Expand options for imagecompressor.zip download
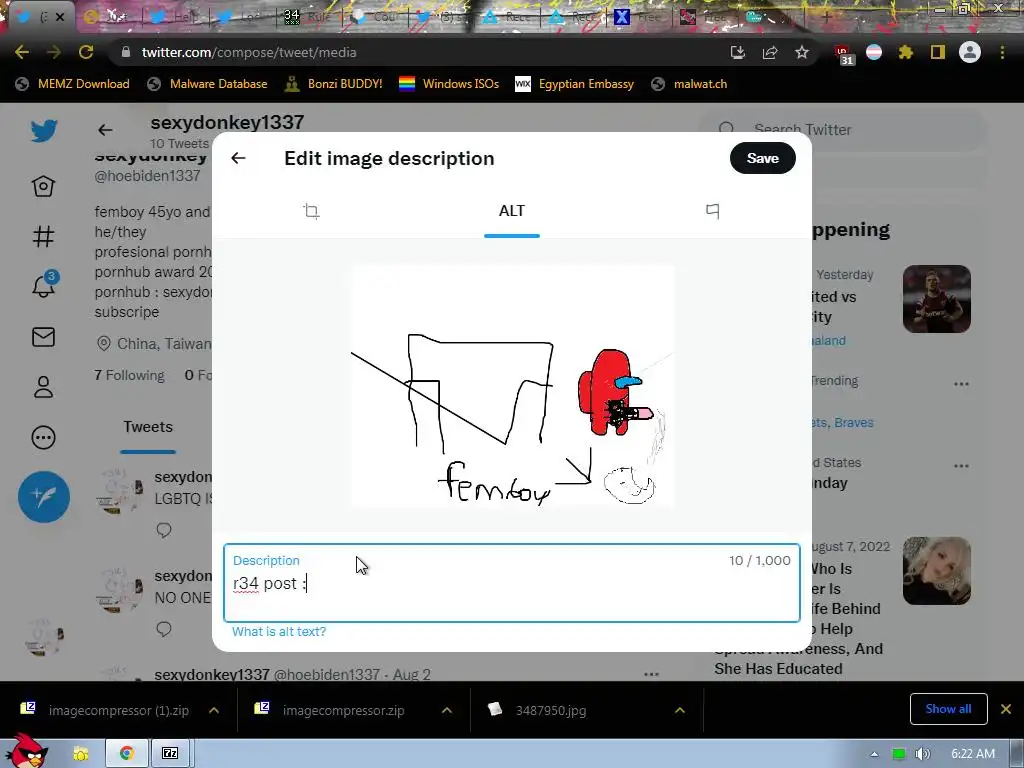The height and width of the screenshot is (768, 1024). point(447,710)
